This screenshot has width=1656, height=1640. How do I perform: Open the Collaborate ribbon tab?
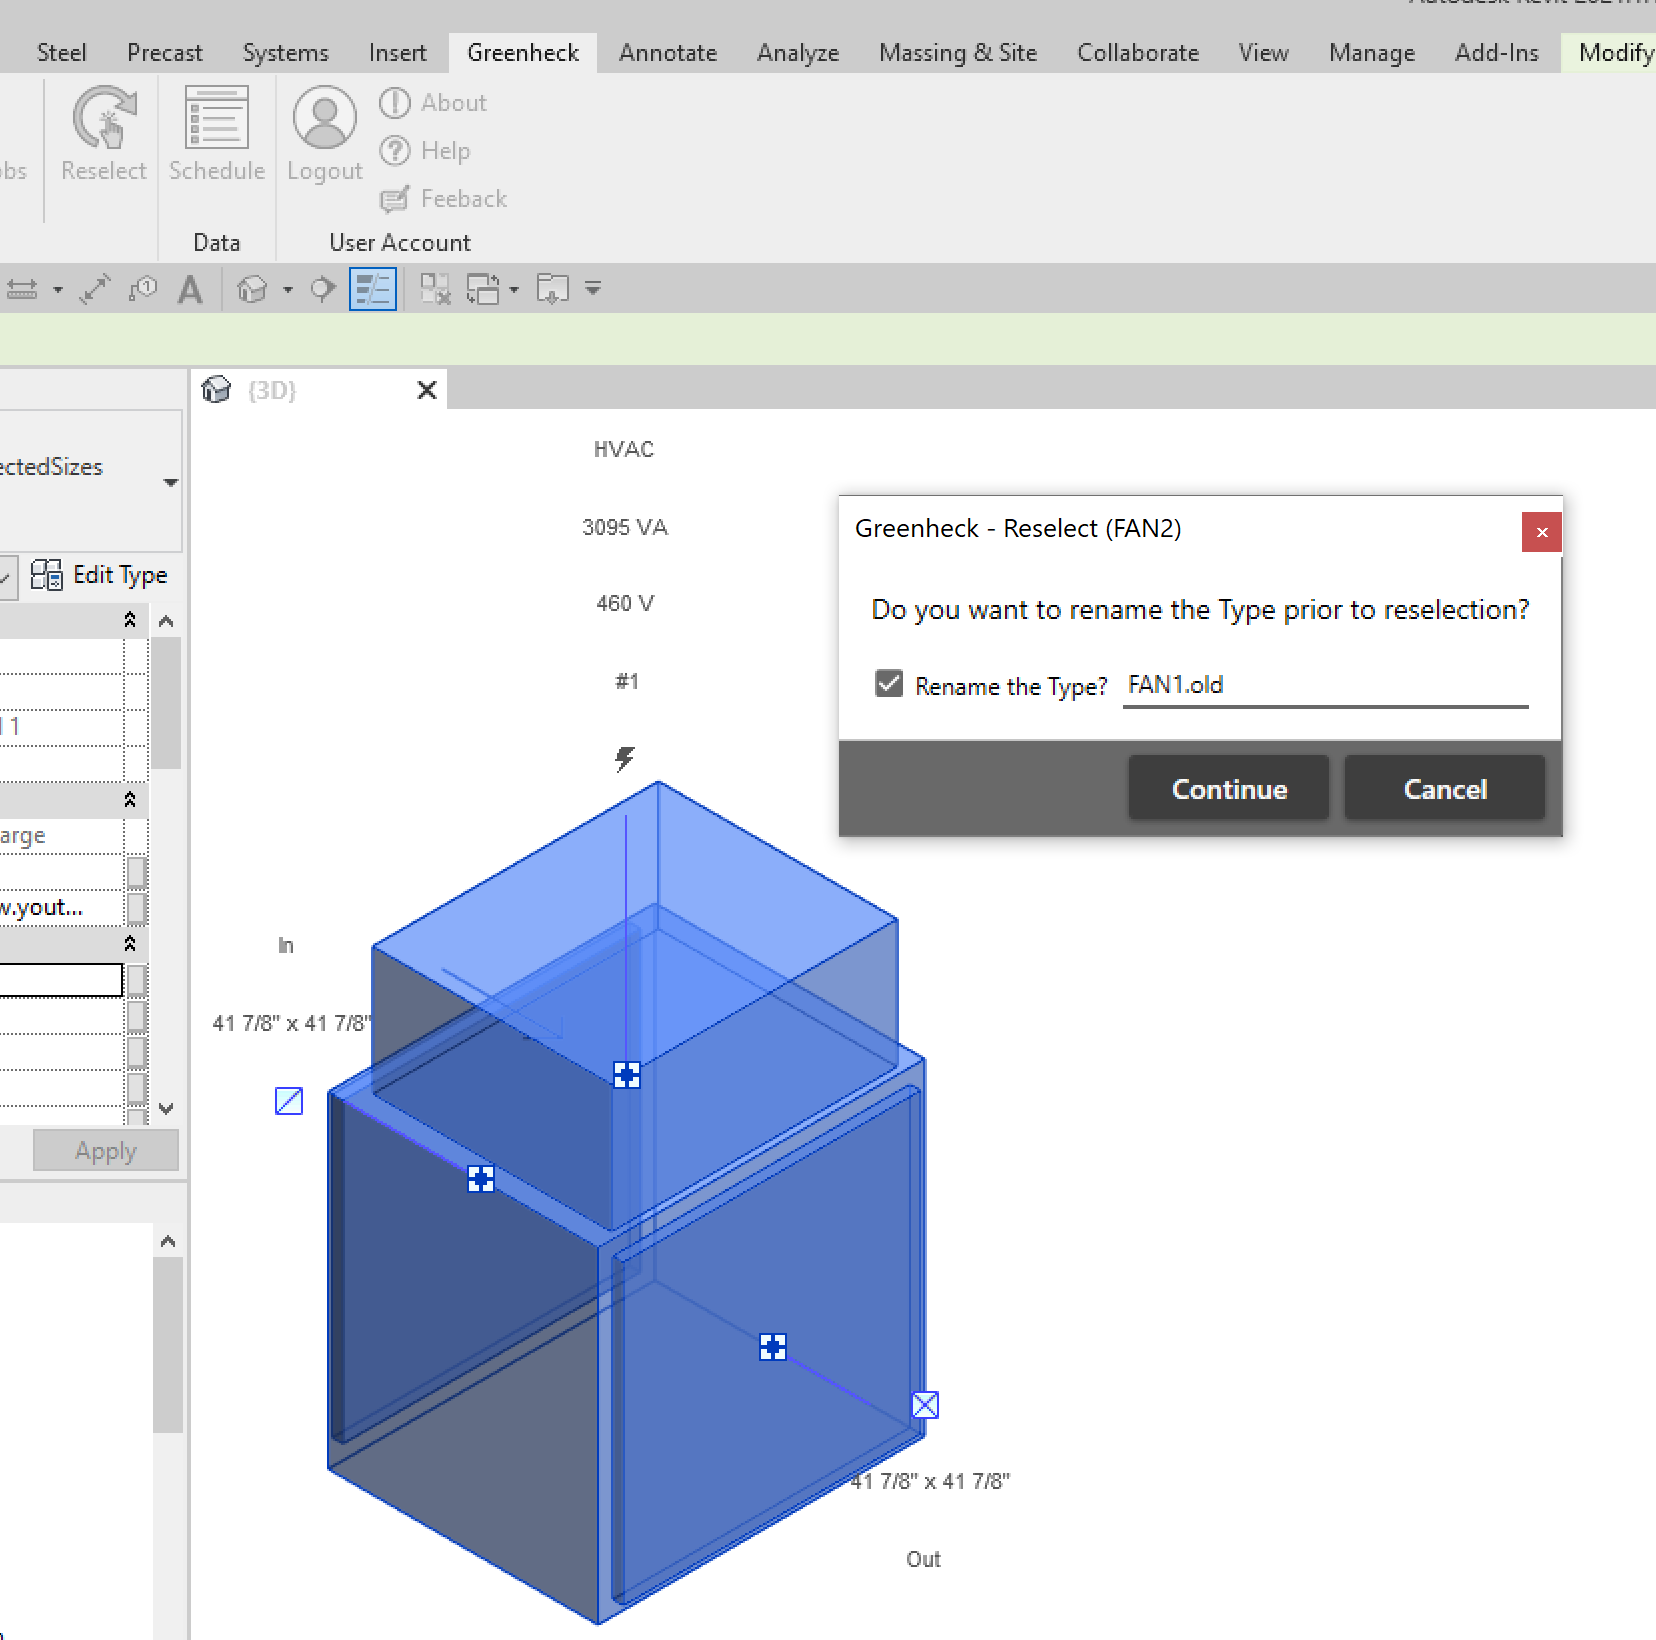[x=1137, y=53]
